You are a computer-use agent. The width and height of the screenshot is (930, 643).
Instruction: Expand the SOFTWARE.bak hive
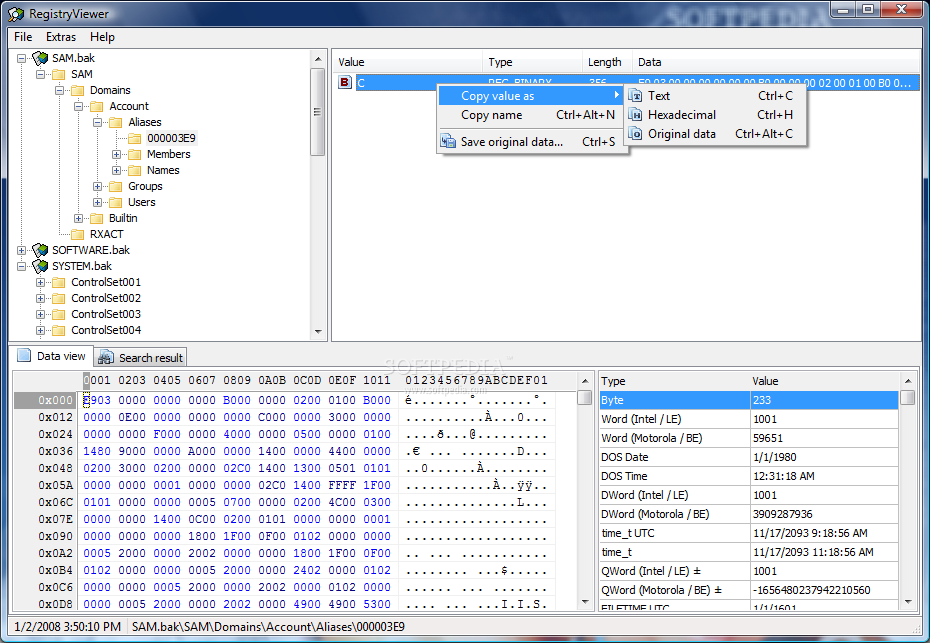[21, 250]
